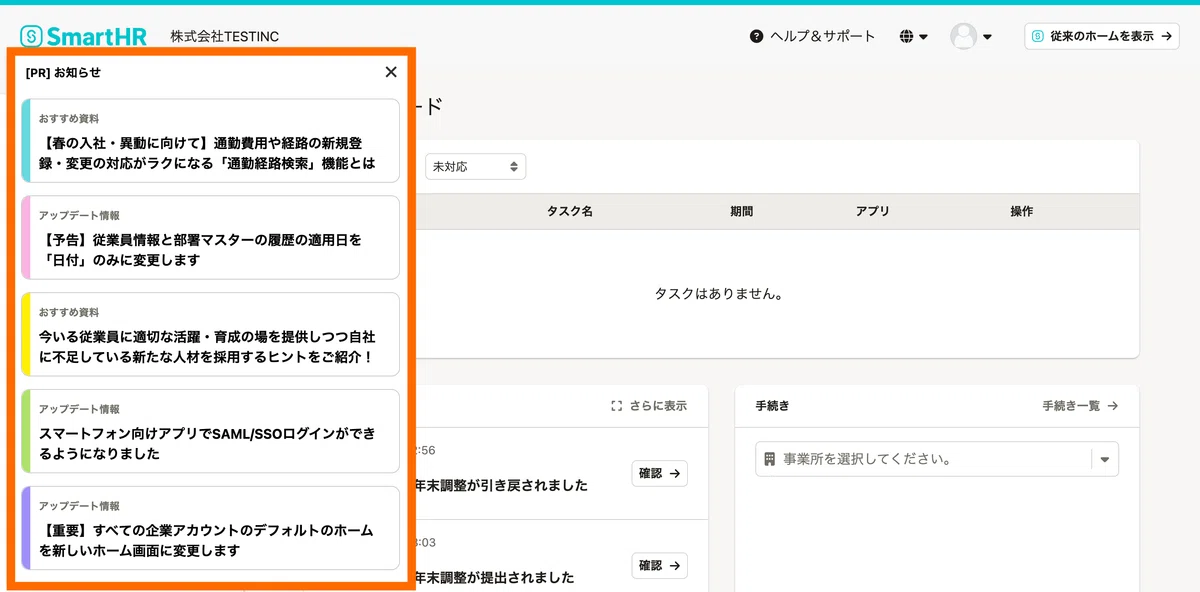Open the 今いる従業員に適切な活躍 notice card
This screenshot has width=1200, height=592.
210,334
